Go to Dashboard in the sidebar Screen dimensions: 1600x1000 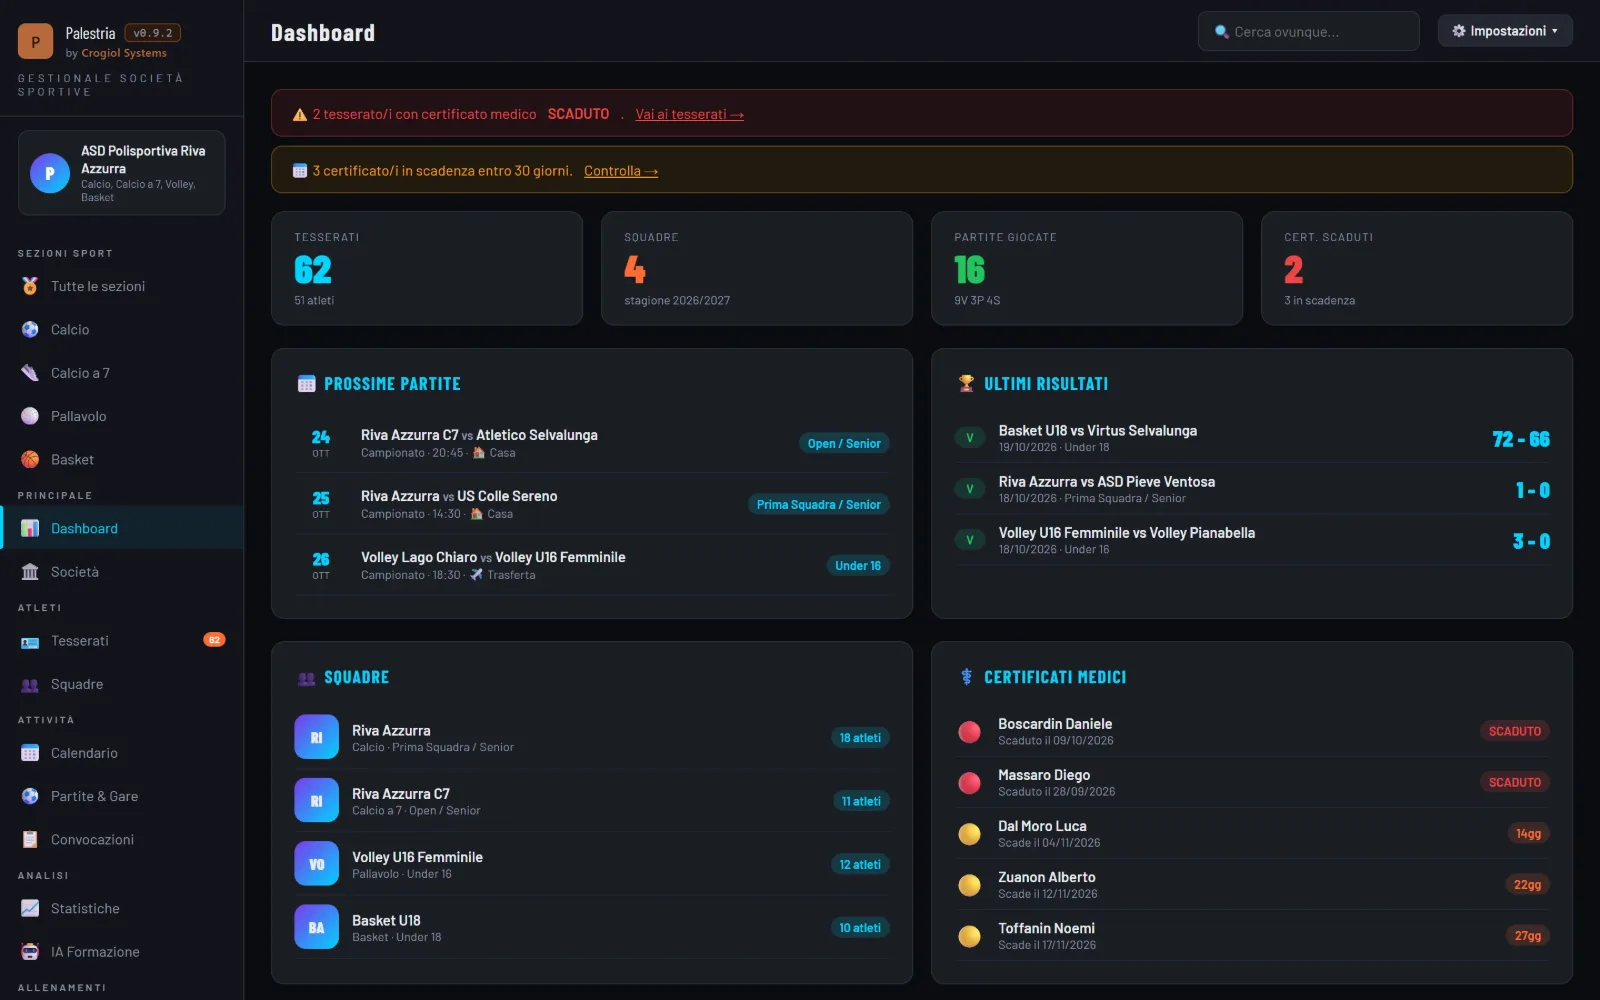[122, 528]
